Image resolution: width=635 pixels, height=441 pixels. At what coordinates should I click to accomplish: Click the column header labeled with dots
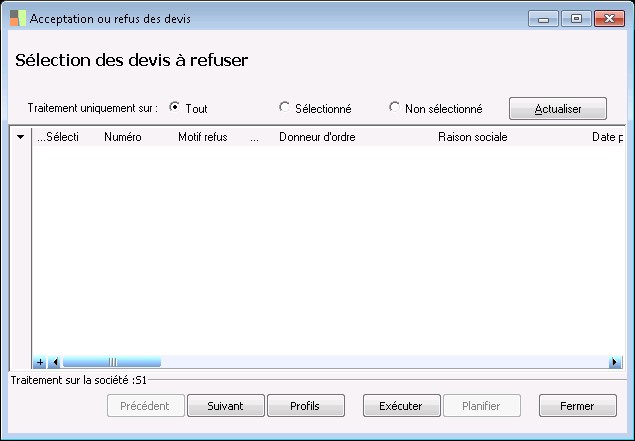(x=254, y=137)
